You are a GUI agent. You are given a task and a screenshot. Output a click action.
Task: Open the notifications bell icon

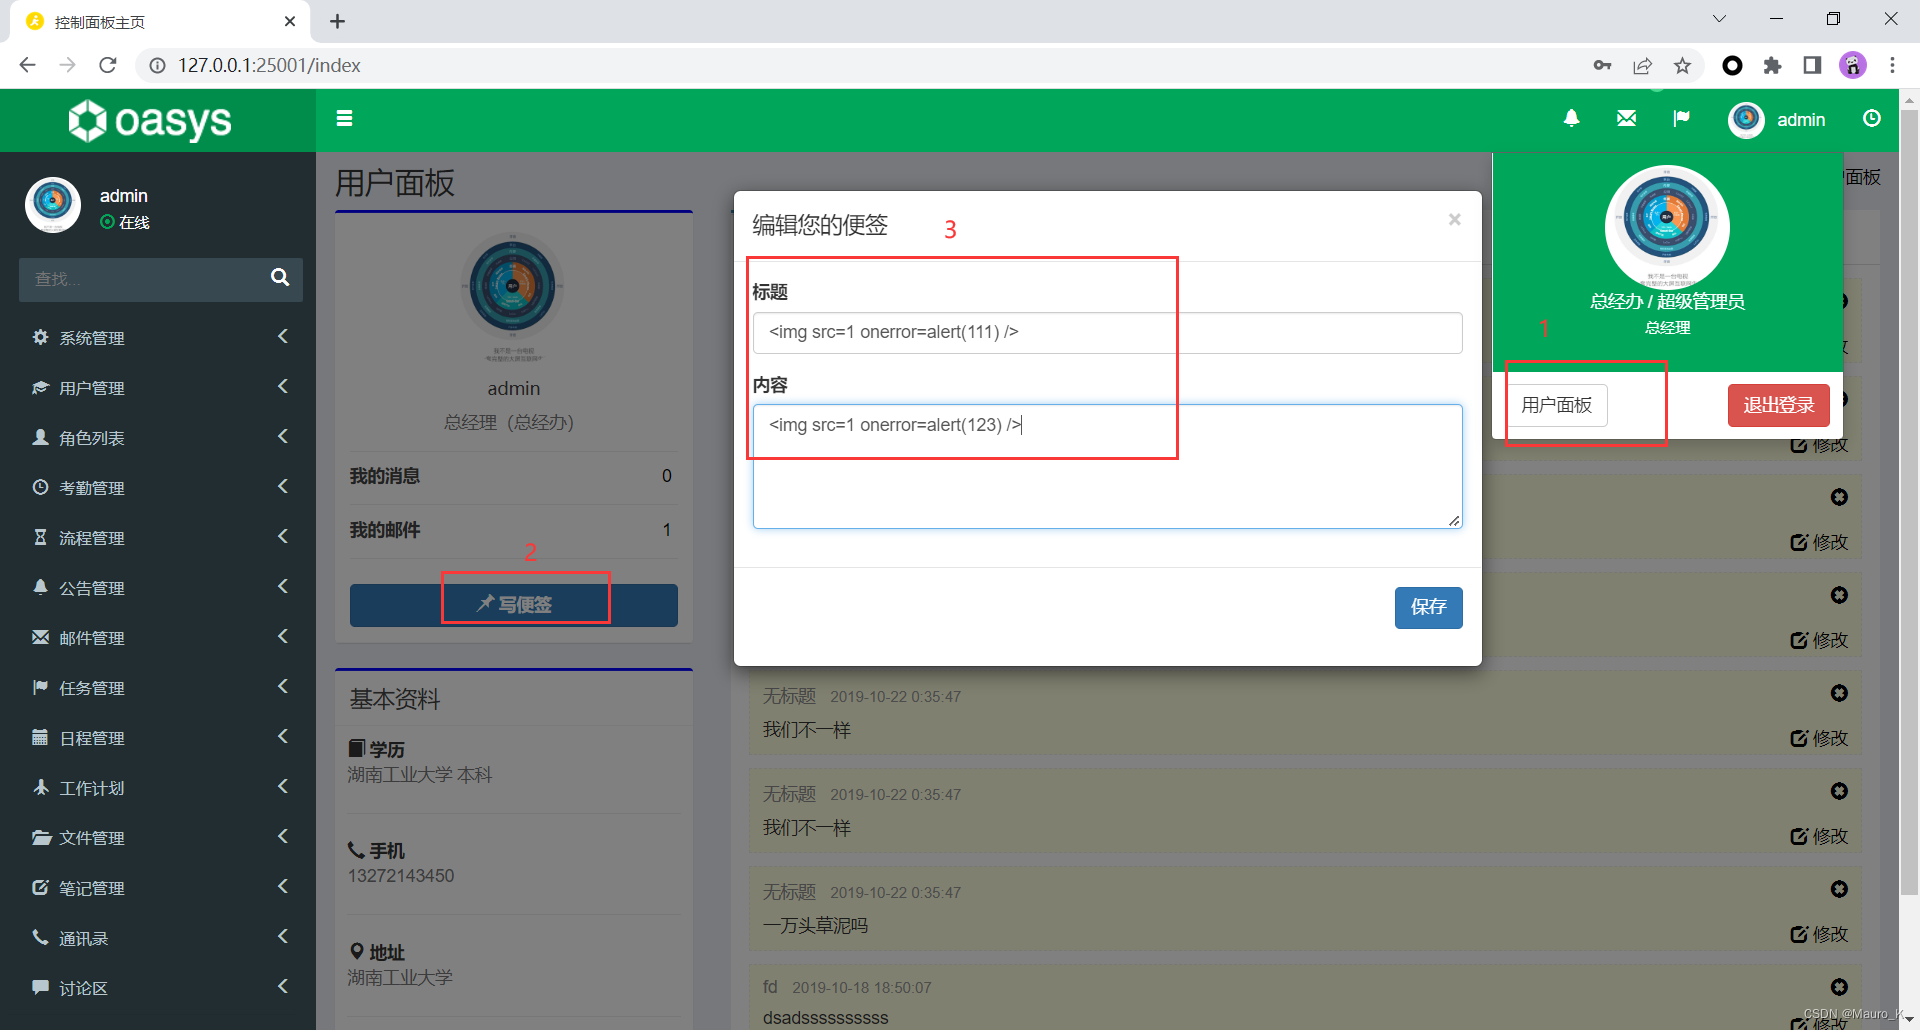click(x=1571, y=118)
